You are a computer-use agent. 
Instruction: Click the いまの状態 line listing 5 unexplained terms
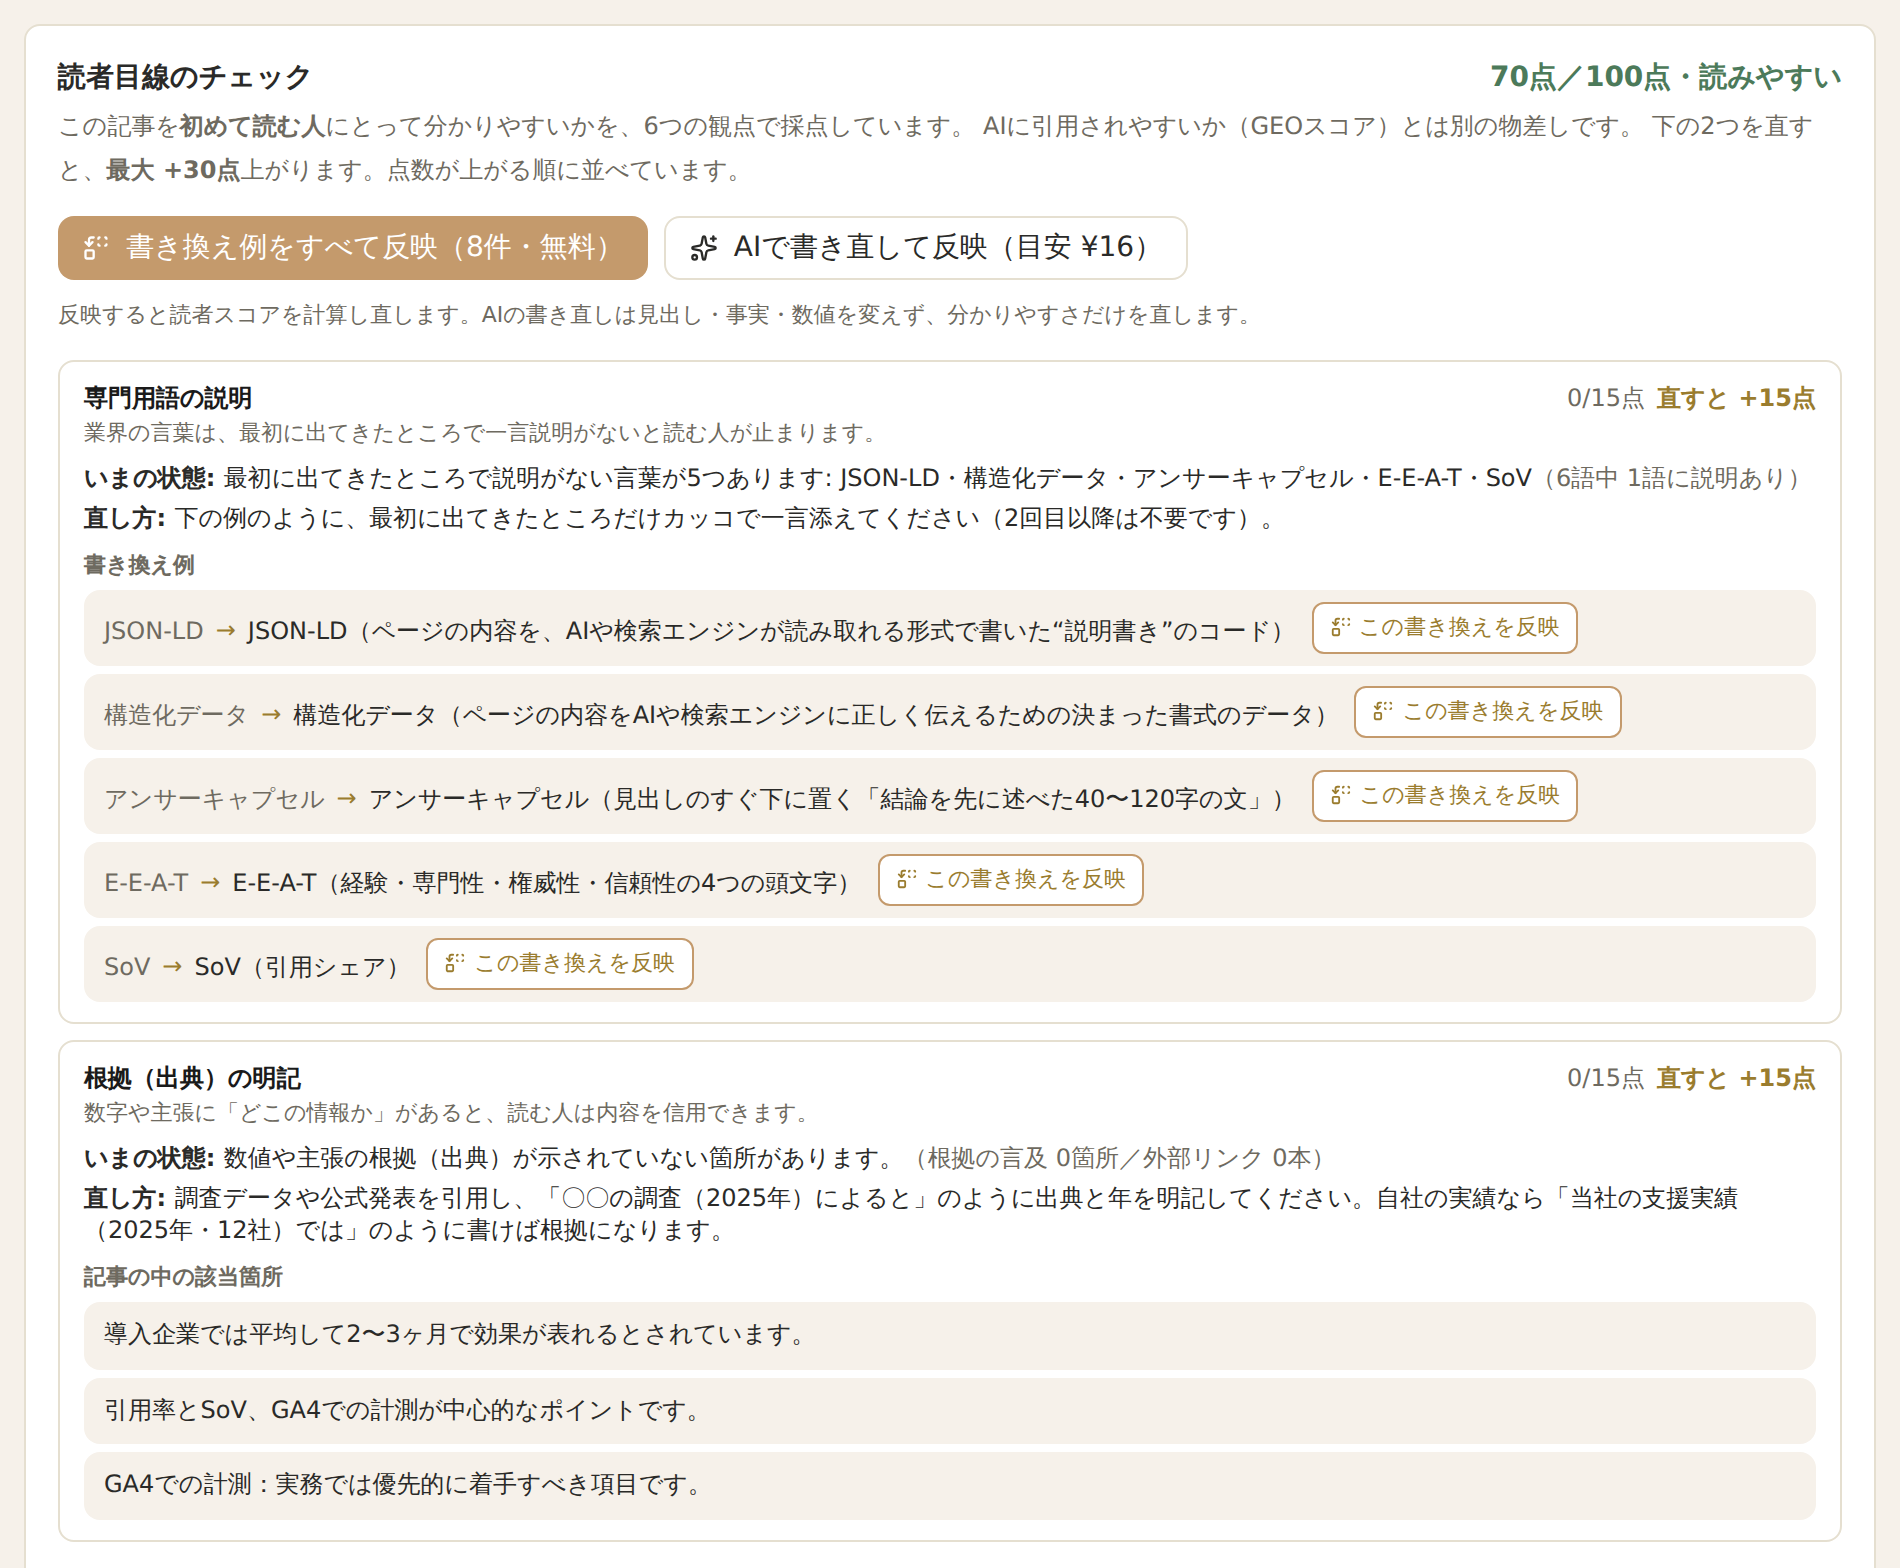945,478
